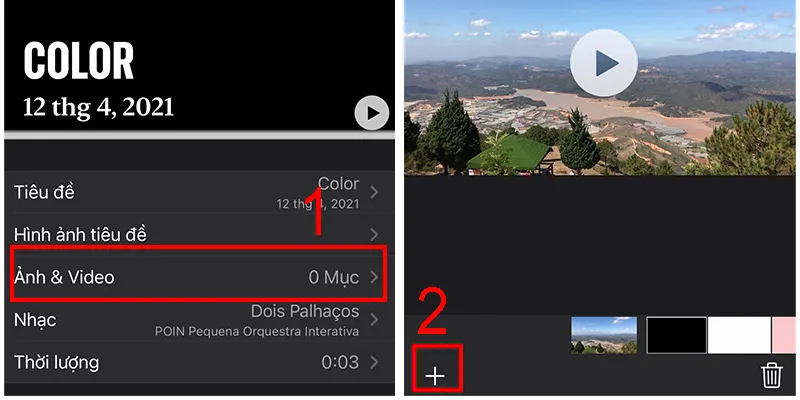
Task: Open Hình ảnh tiêu đề option
Action: click(199, 235)
